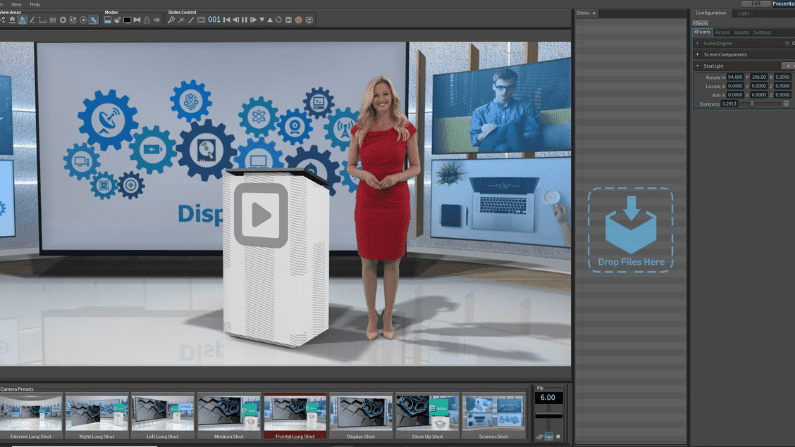Click the magnifier icon in Slides Control
Viewport: 795px width, 447px height.
[171, 20]
